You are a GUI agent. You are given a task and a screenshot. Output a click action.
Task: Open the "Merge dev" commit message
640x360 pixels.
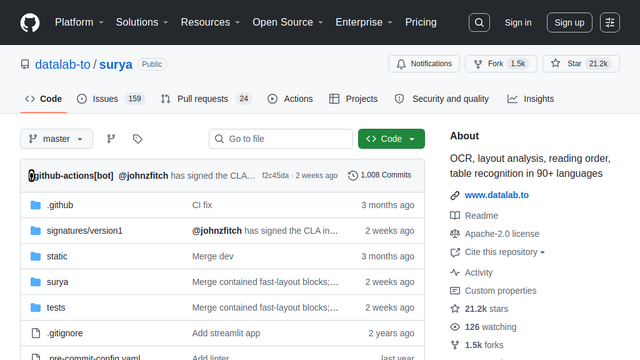(213, 256)
